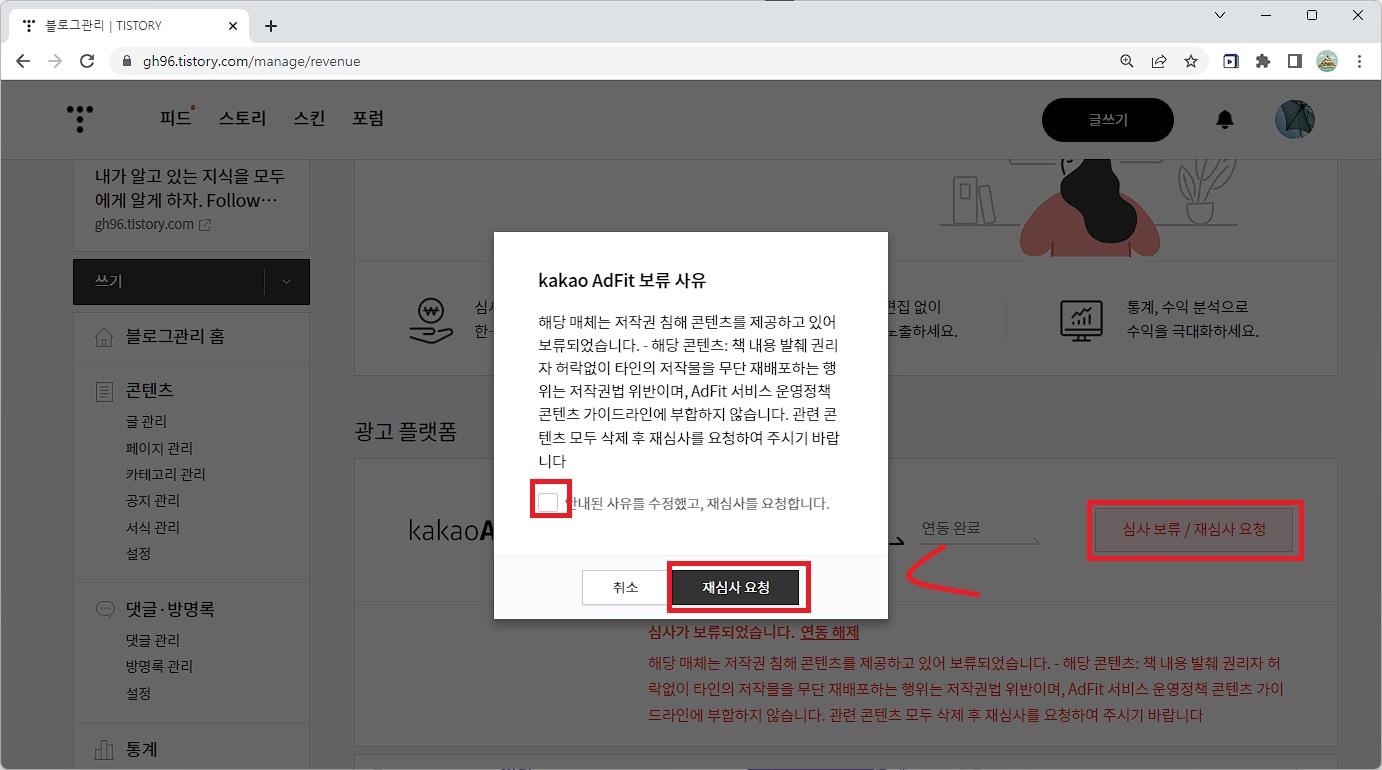Select 카테고리 관리 in sidebar

(166, 475)
